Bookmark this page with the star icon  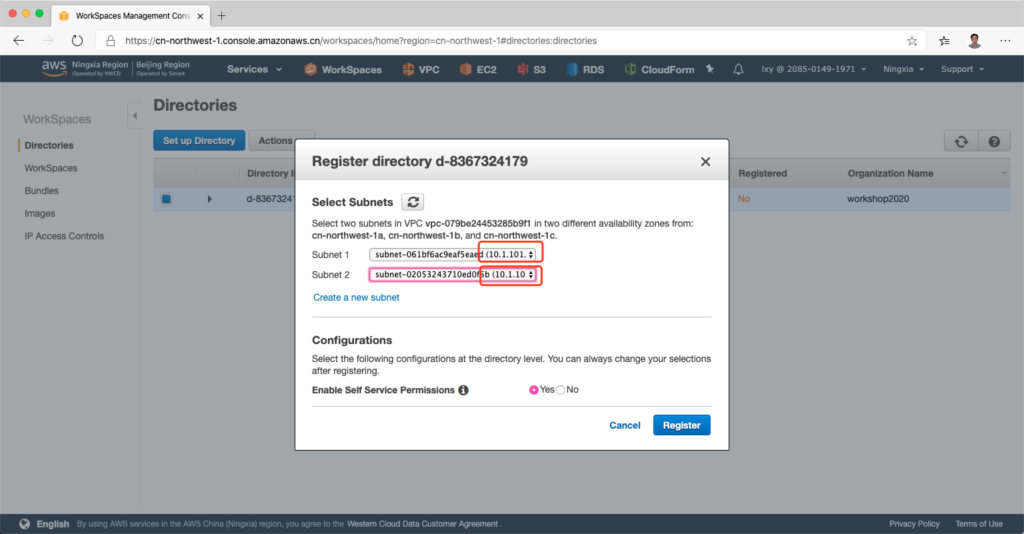coord(912,41)
